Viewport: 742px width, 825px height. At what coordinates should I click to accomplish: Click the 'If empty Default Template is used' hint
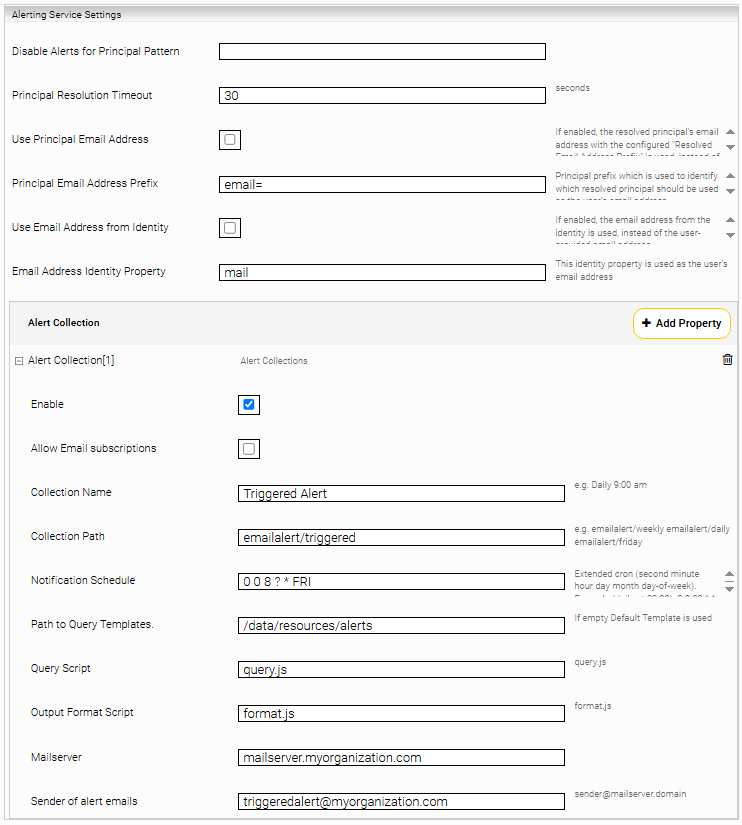coord(643,618)
